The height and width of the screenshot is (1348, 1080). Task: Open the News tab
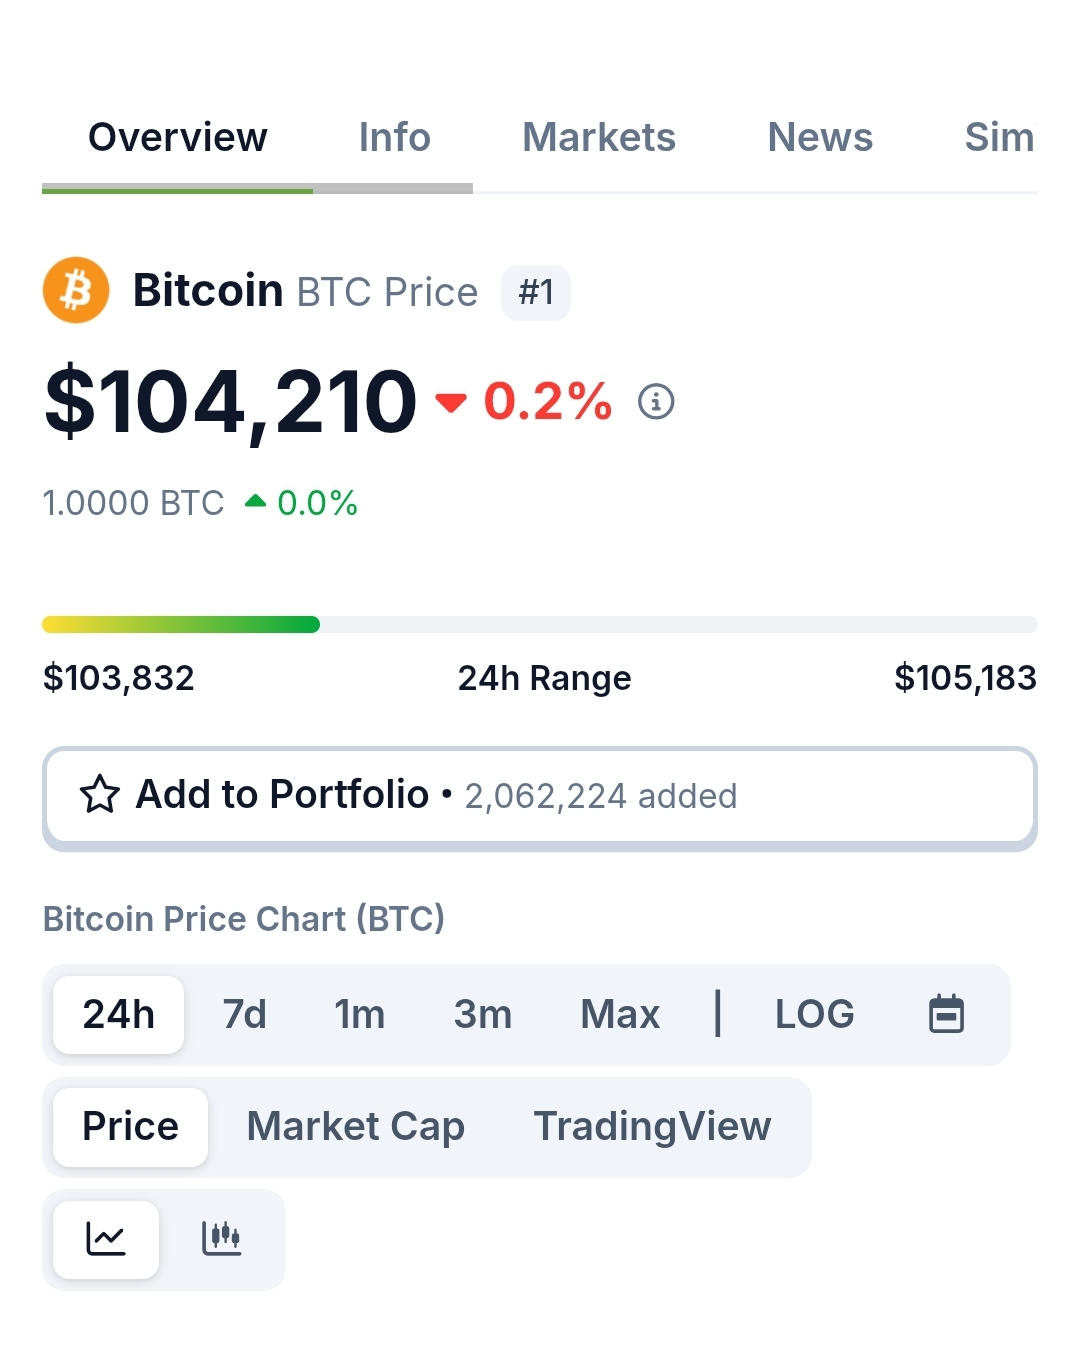pyautogui.click(x=820, y=137)
